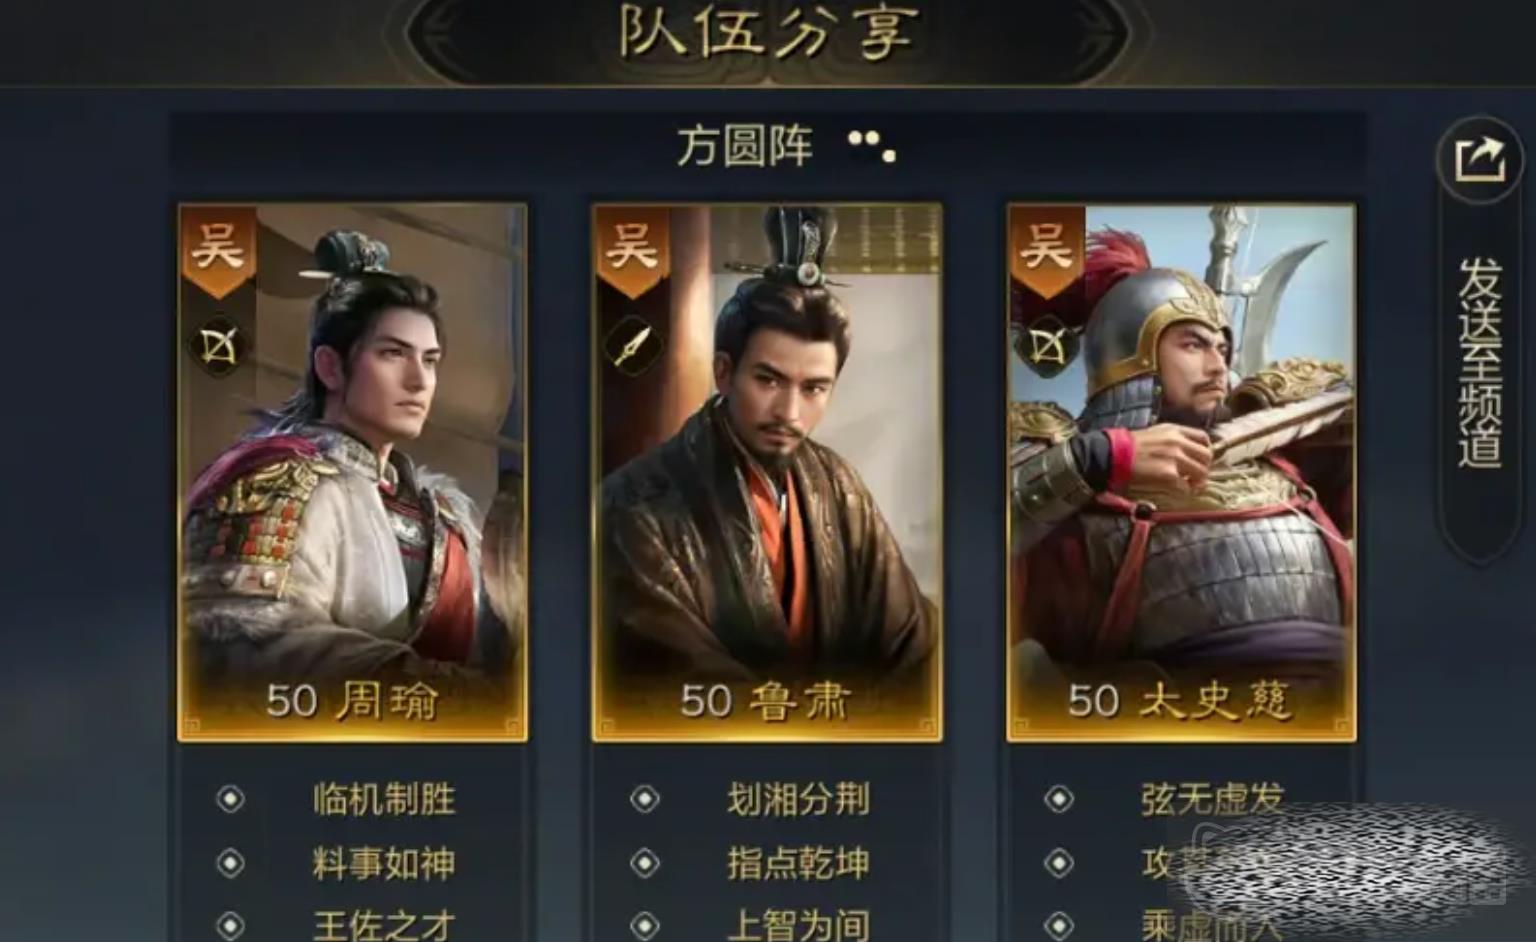The width and height of the screenshot is (1536, 942).
Task: Select the 料事如神 skill
Action: click(x=384, y=863)
